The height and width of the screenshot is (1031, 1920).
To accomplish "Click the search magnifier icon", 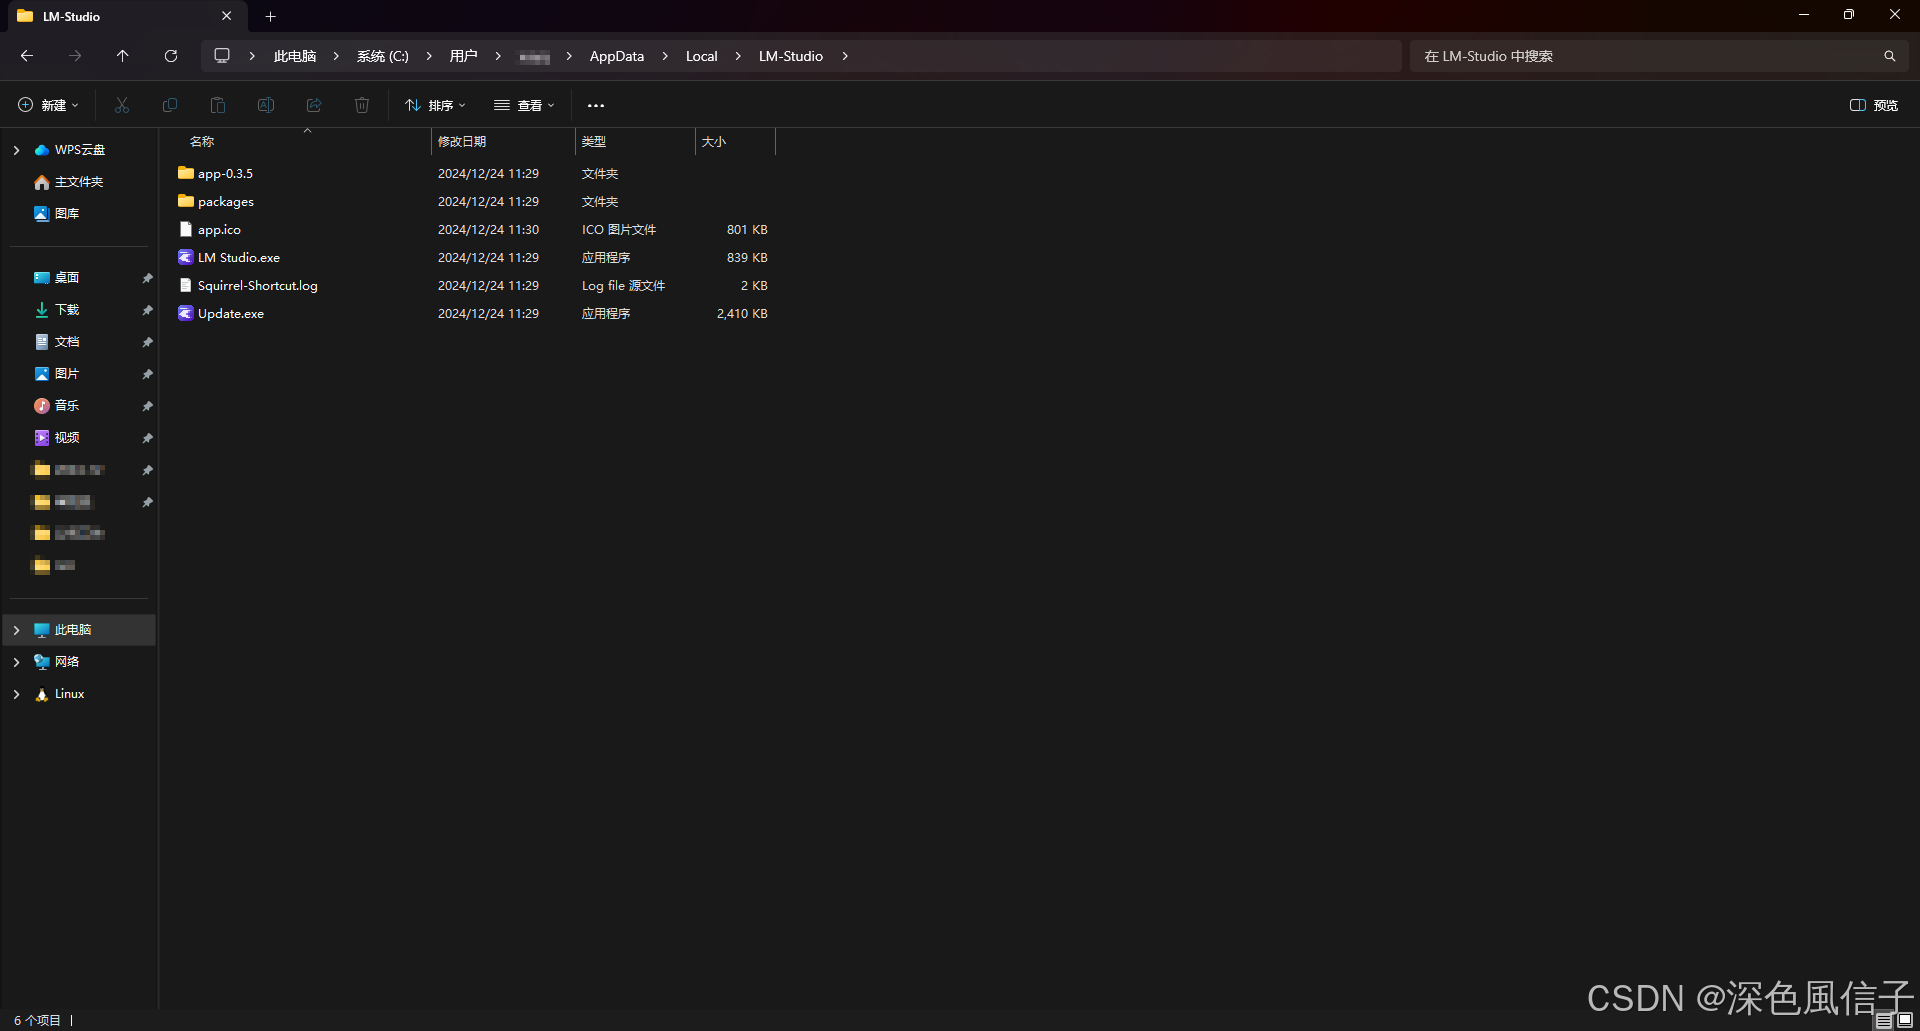I will (x=1889, y=56).
